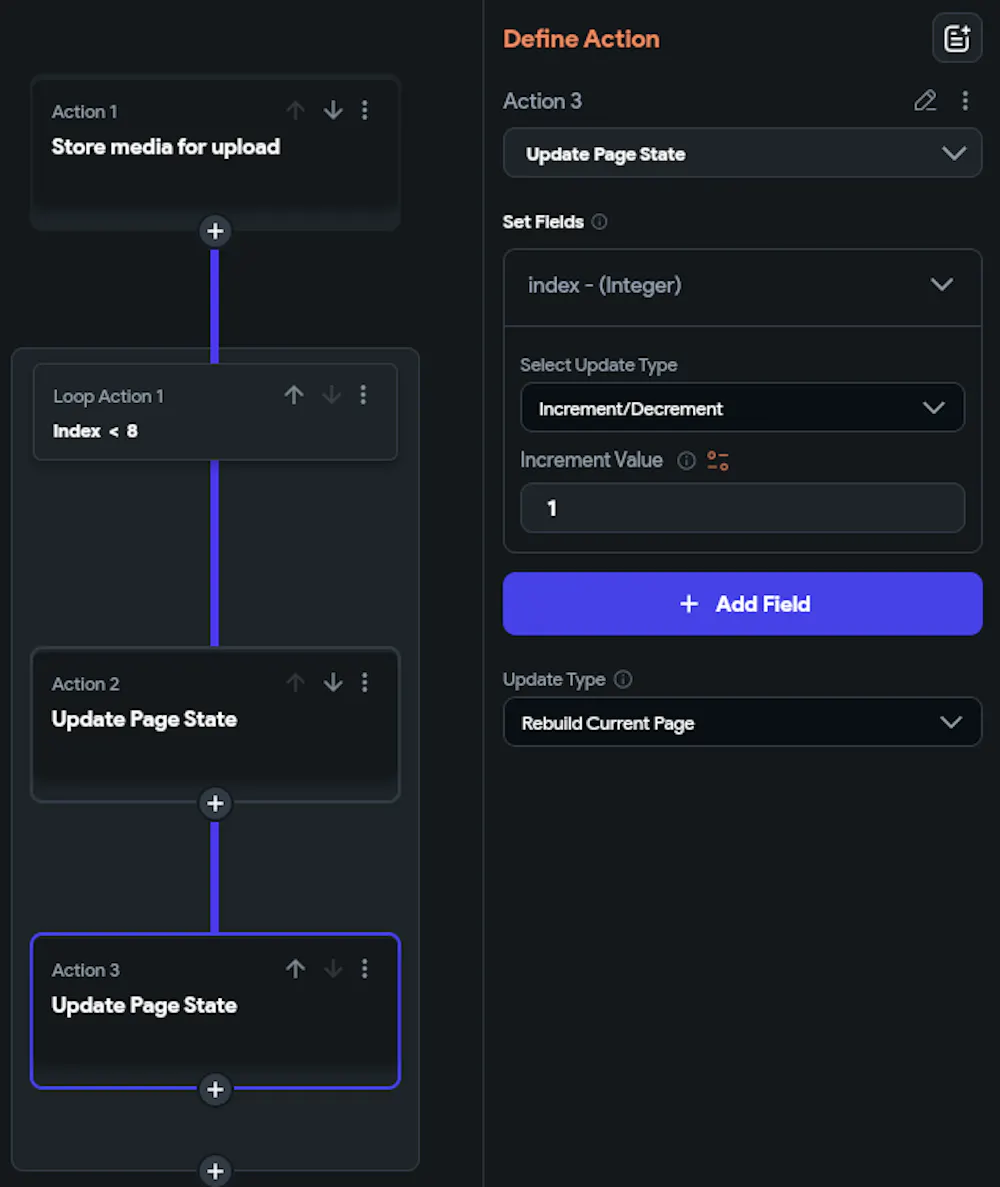Add action below Action 2 card

coord(215,803)
